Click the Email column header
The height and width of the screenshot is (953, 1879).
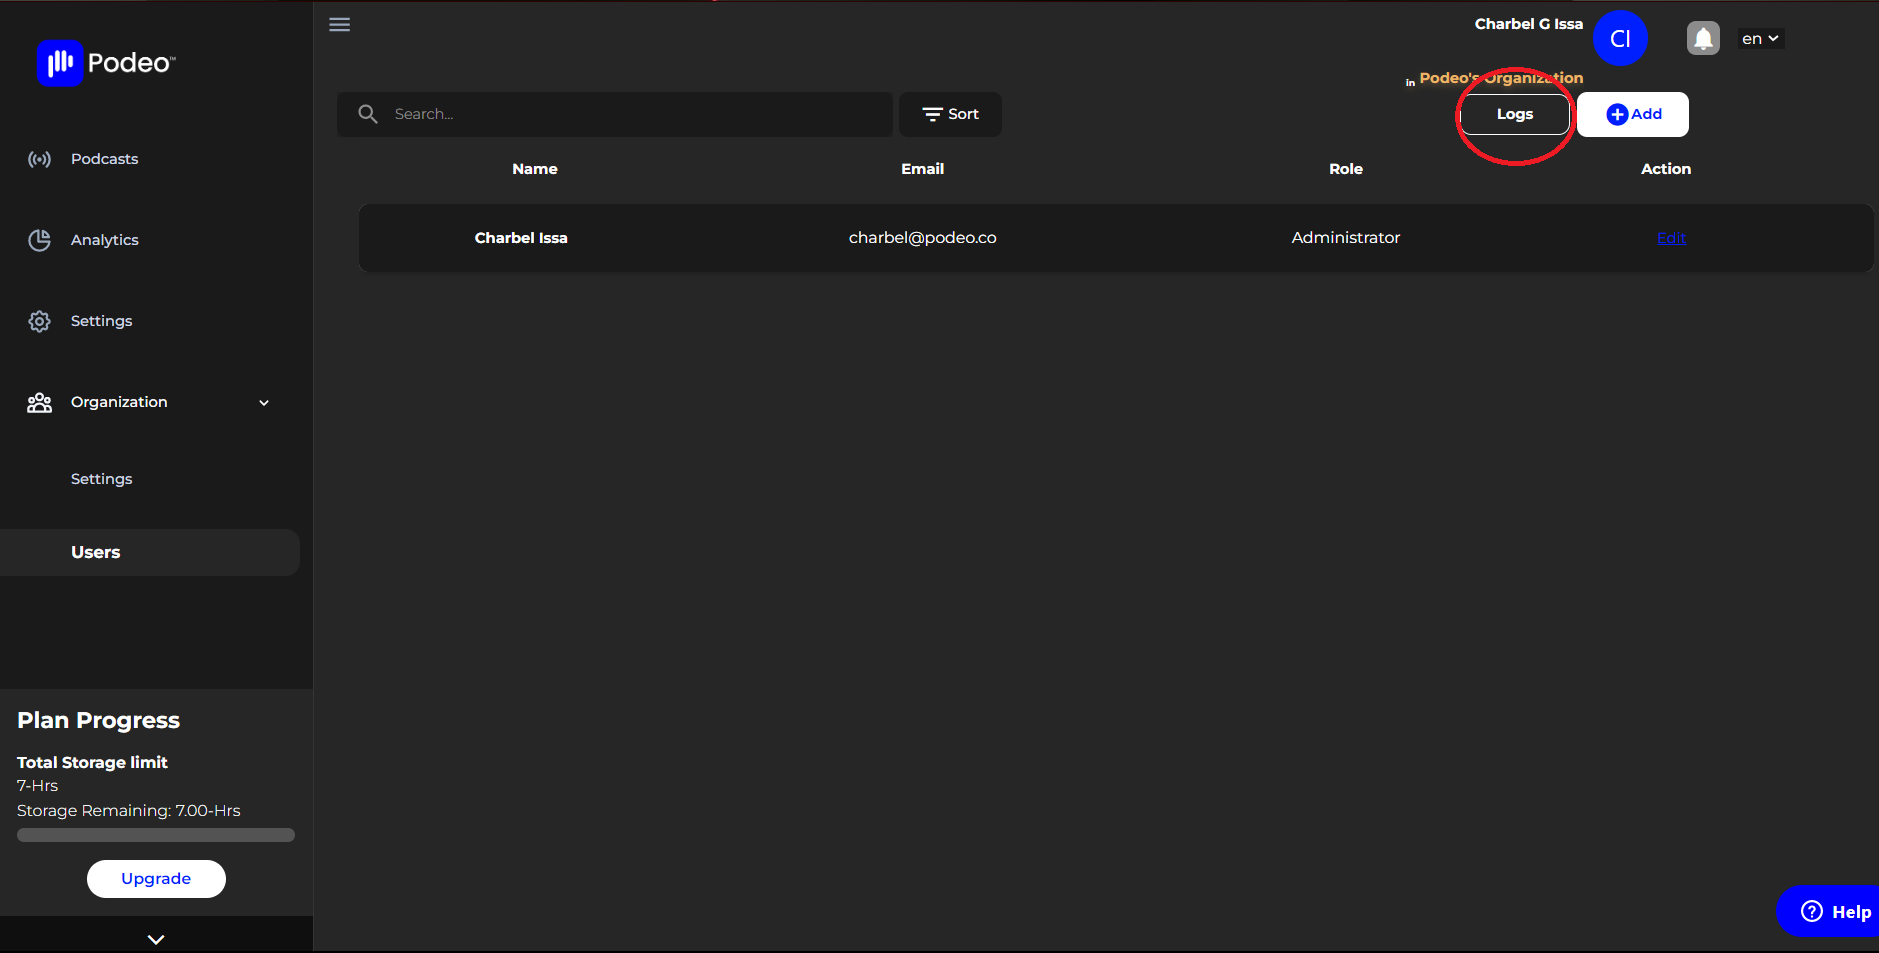pyautogui.click(x=922, y=169)
